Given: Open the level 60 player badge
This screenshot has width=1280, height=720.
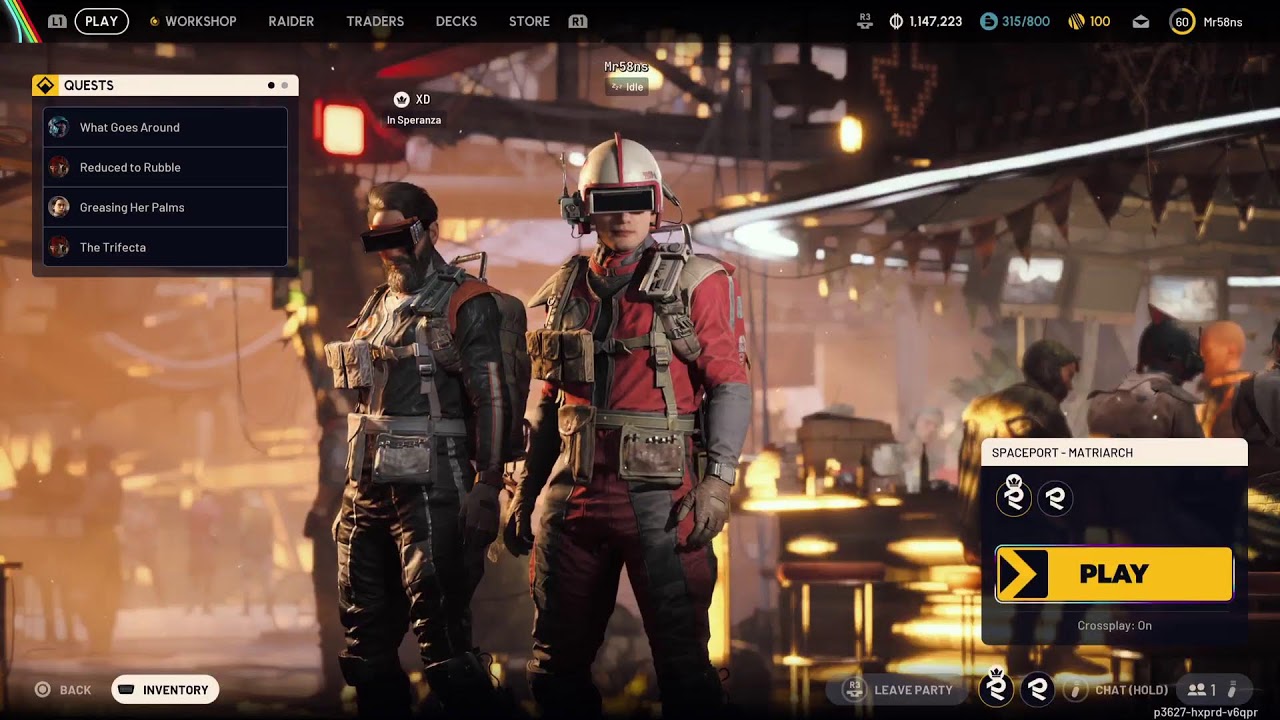Looking at the screenshot, I should pyautogui.click(x=1182, y=21).
